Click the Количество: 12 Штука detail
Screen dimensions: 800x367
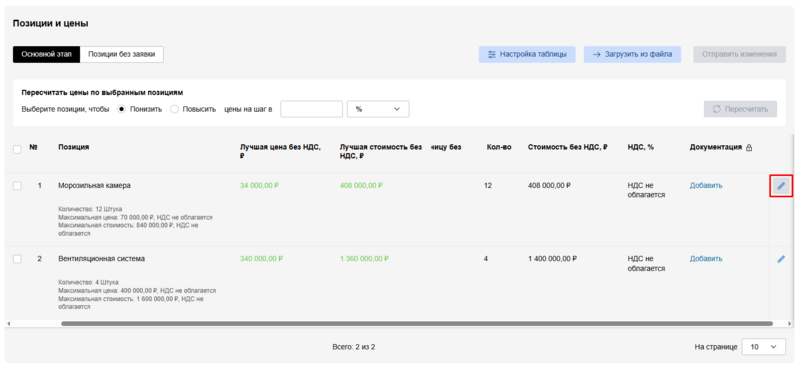pyautogui.click(x=90, y=209)
